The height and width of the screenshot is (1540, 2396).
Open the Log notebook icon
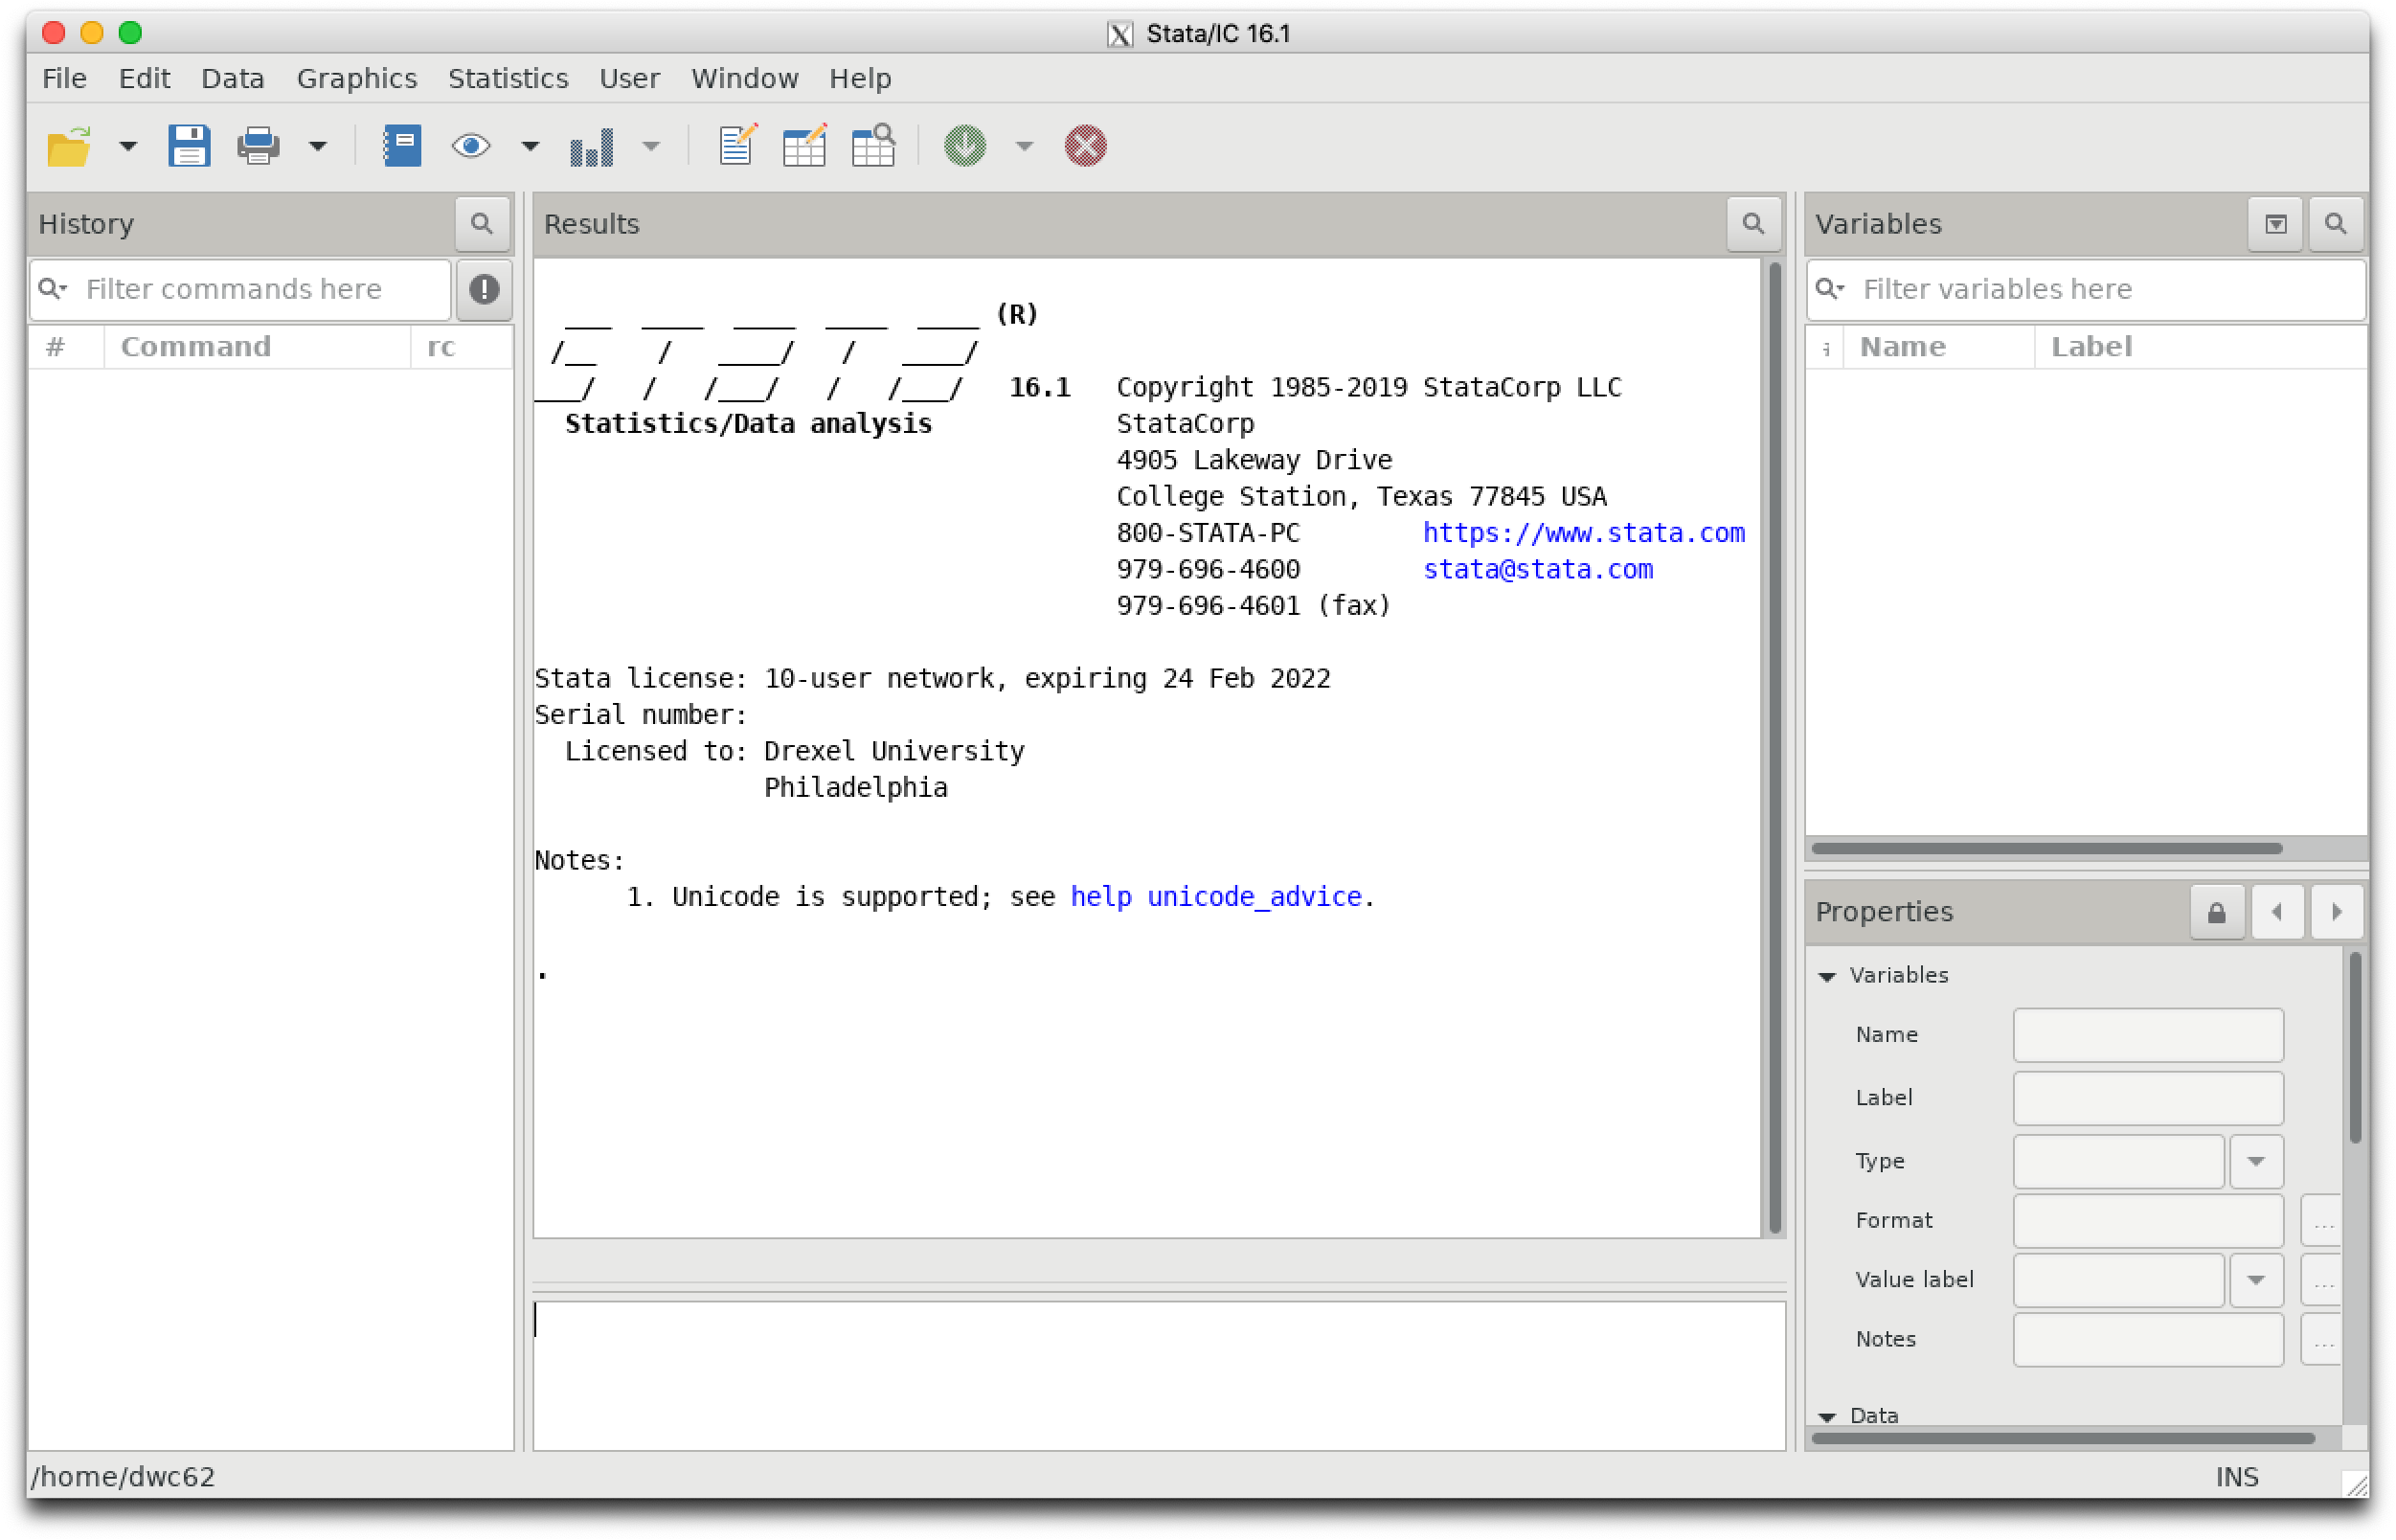tap(402, 146)
